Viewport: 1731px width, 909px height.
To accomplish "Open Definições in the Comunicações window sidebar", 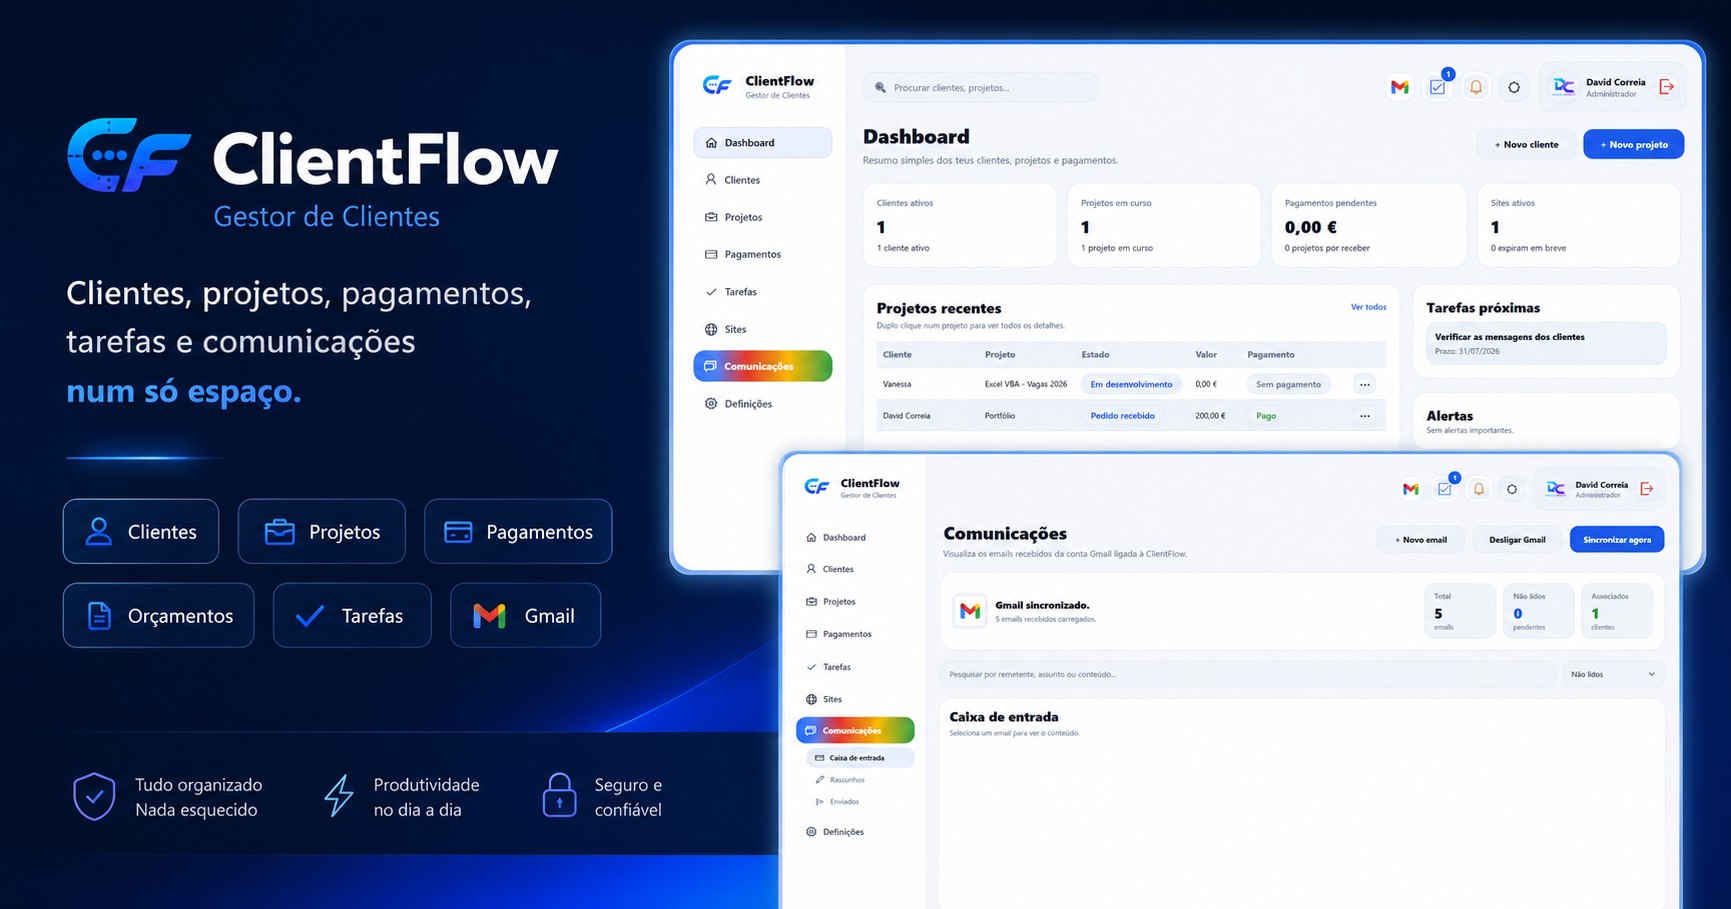I will click(855, 832).
